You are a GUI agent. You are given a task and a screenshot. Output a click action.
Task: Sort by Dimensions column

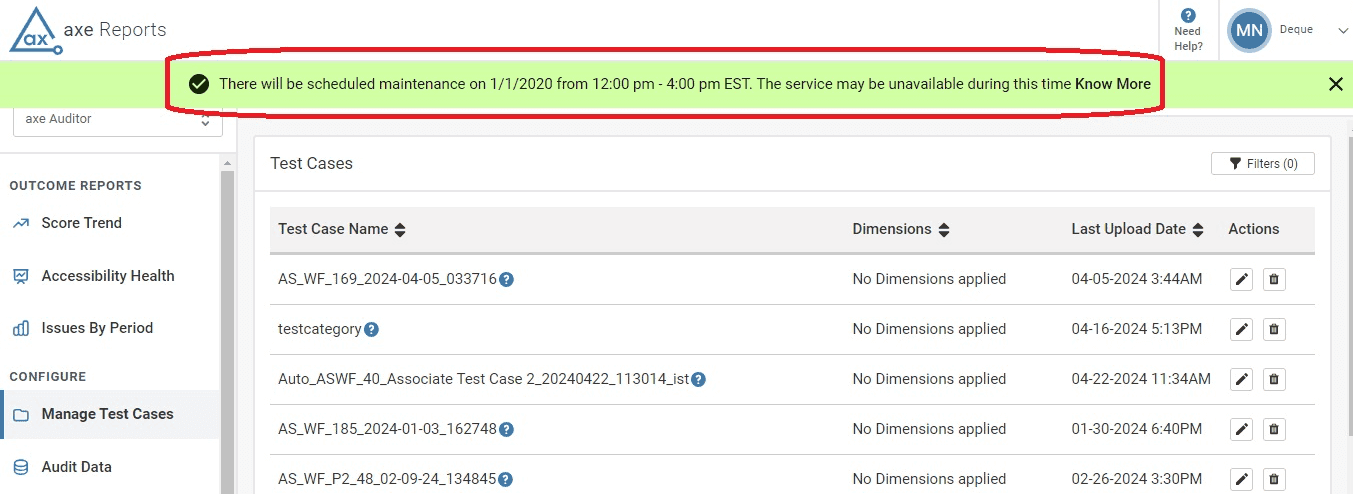[943, 230]
